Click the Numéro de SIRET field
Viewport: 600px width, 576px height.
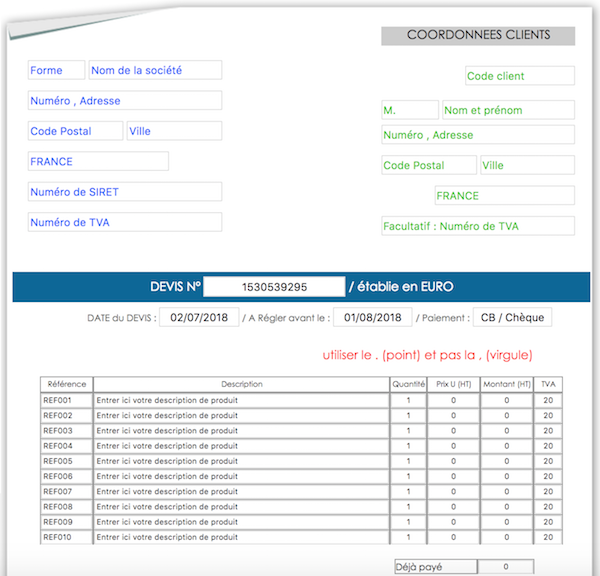(x=125, y=192)
